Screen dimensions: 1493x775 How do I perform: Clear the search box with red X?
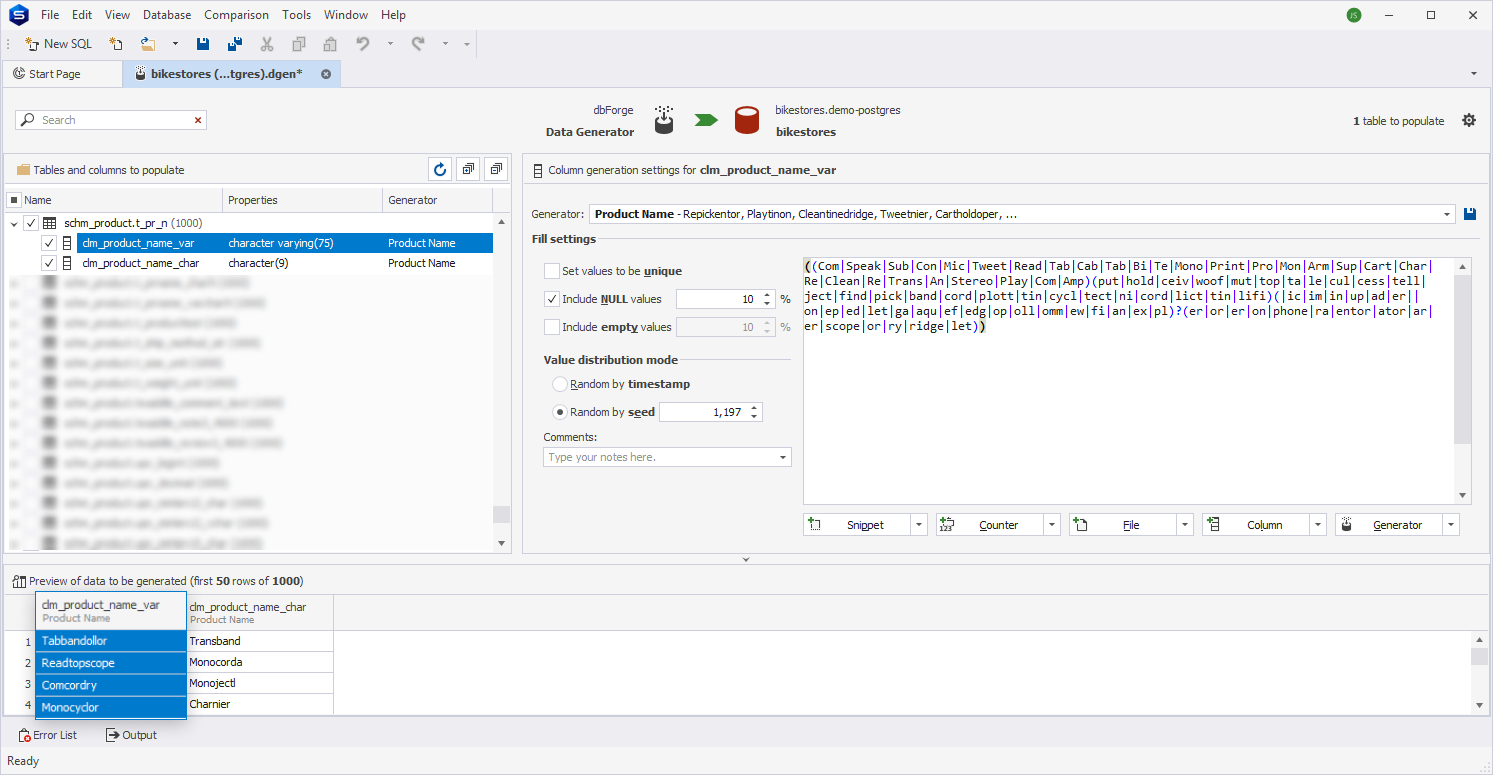point(198,120)
